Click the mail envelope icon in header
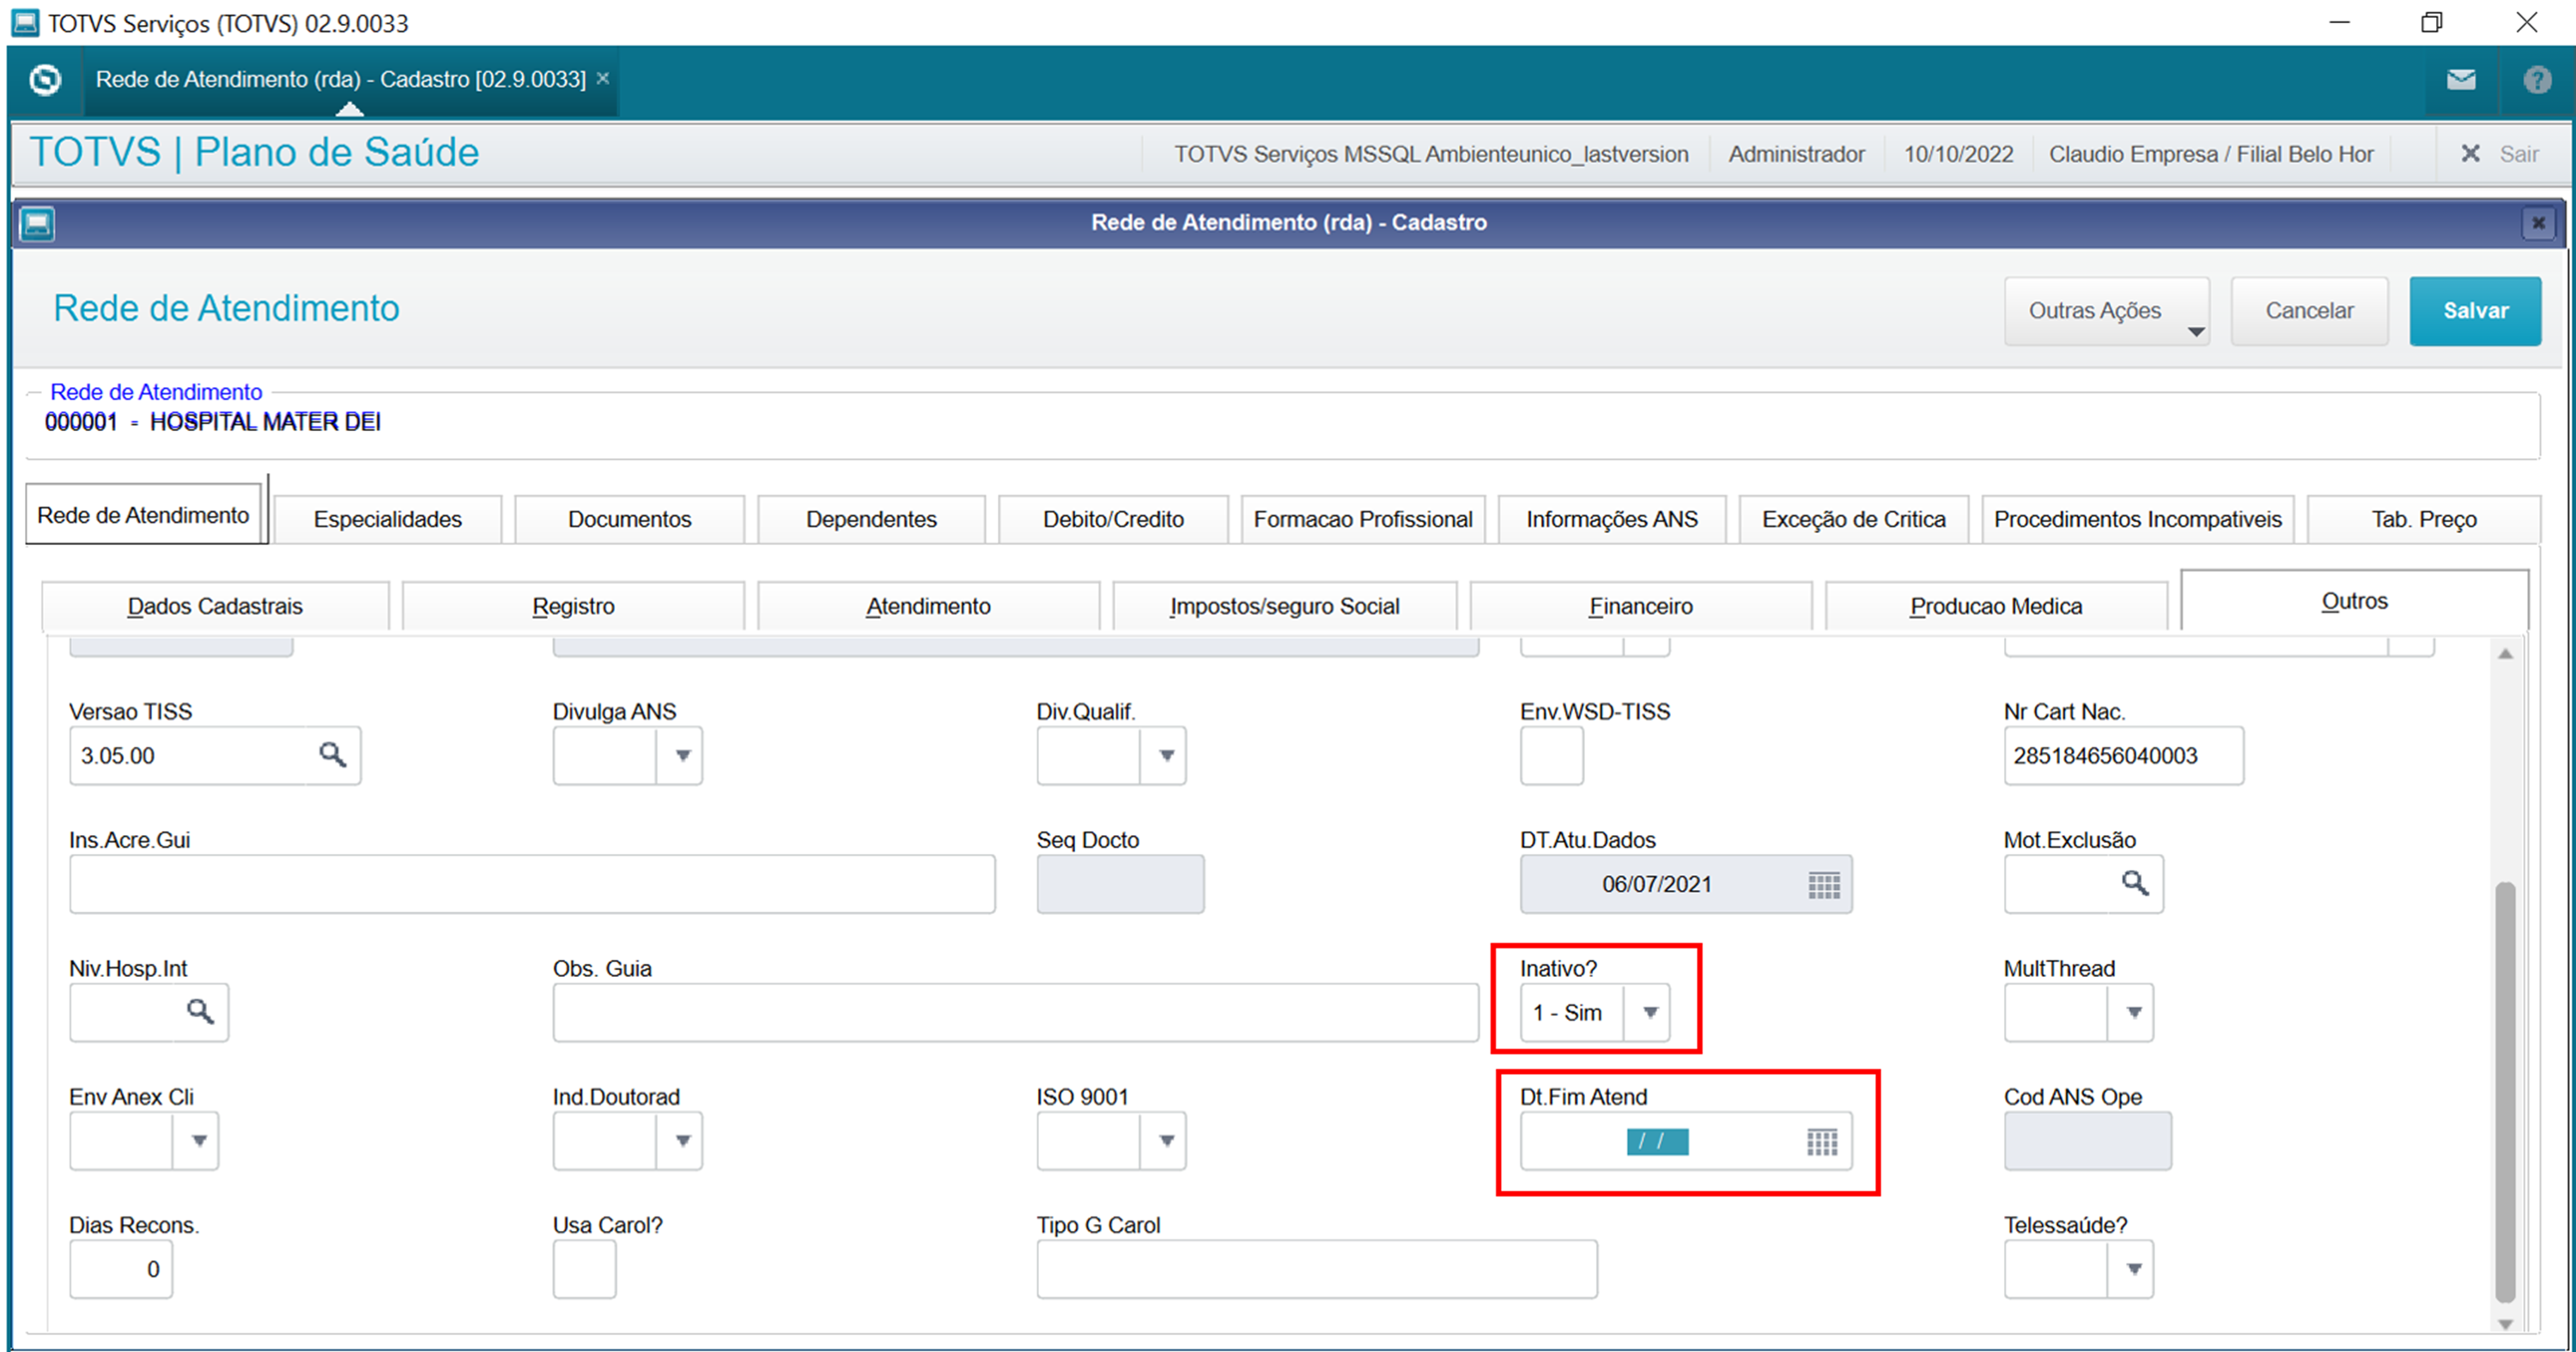The height and width of the screenshot is (1352, 2576). (x=2461, y=80)
